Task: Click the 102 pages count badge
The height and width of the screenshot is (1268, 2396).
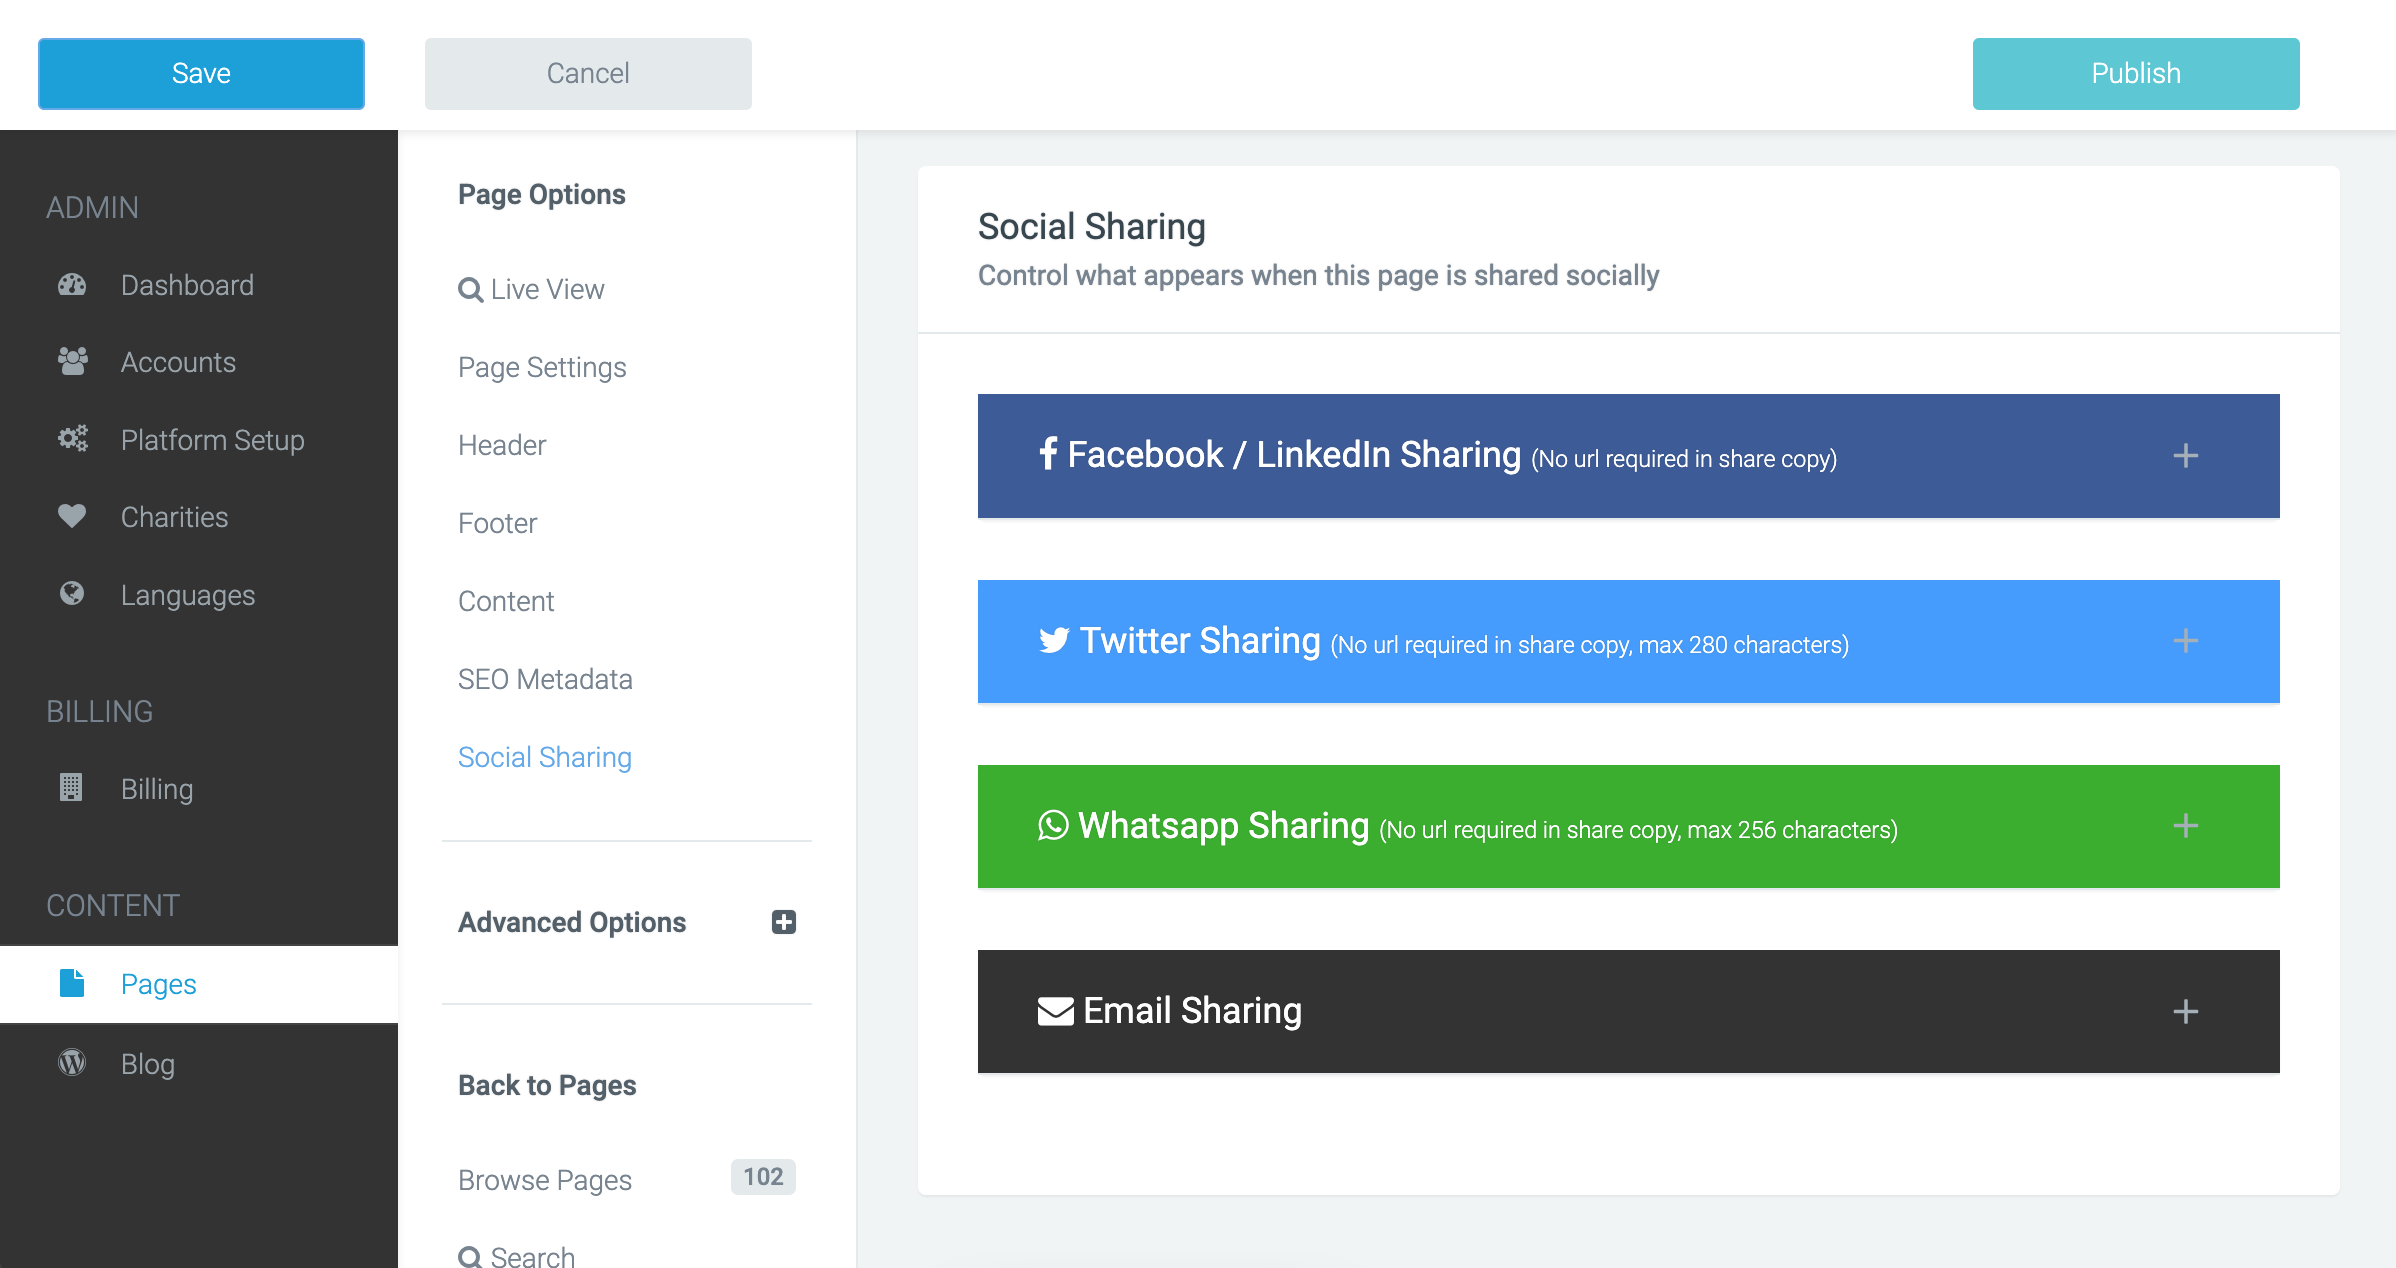Action: [x=763, y=1177]
